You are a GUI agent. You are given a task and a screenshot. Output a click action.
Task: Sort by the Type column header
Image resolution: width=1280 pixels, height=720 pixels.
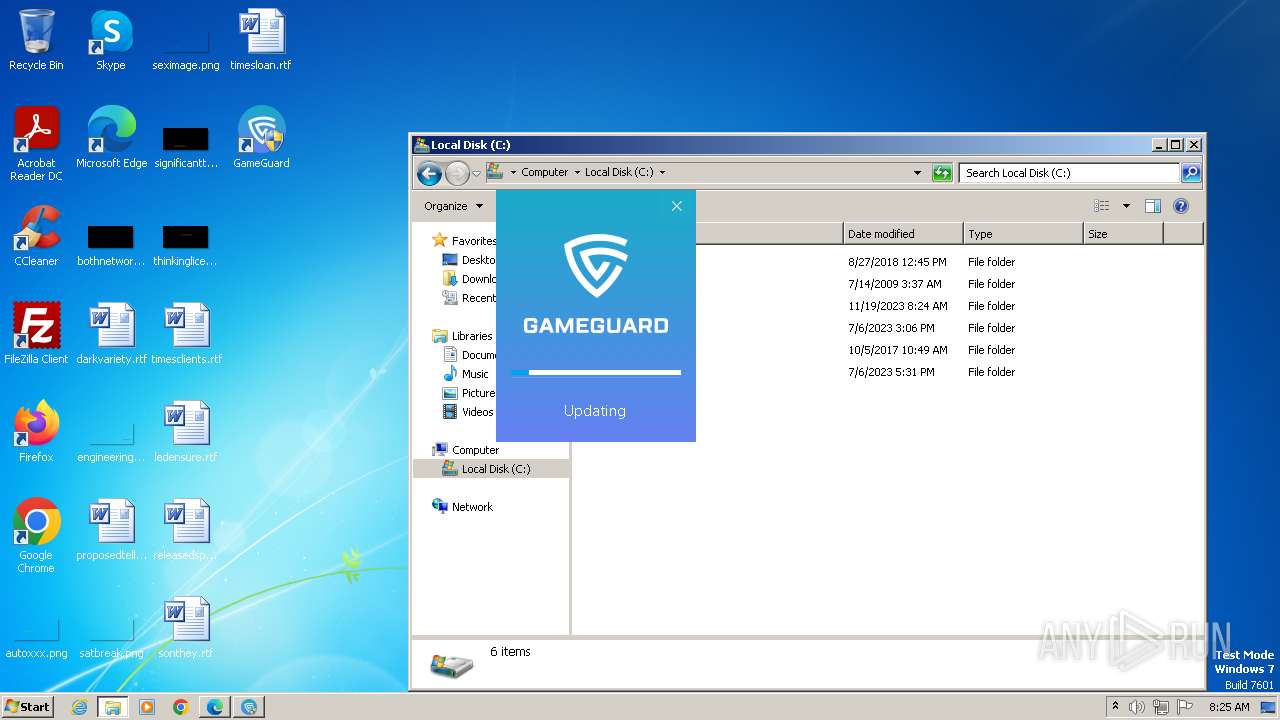coord(1023,234)
